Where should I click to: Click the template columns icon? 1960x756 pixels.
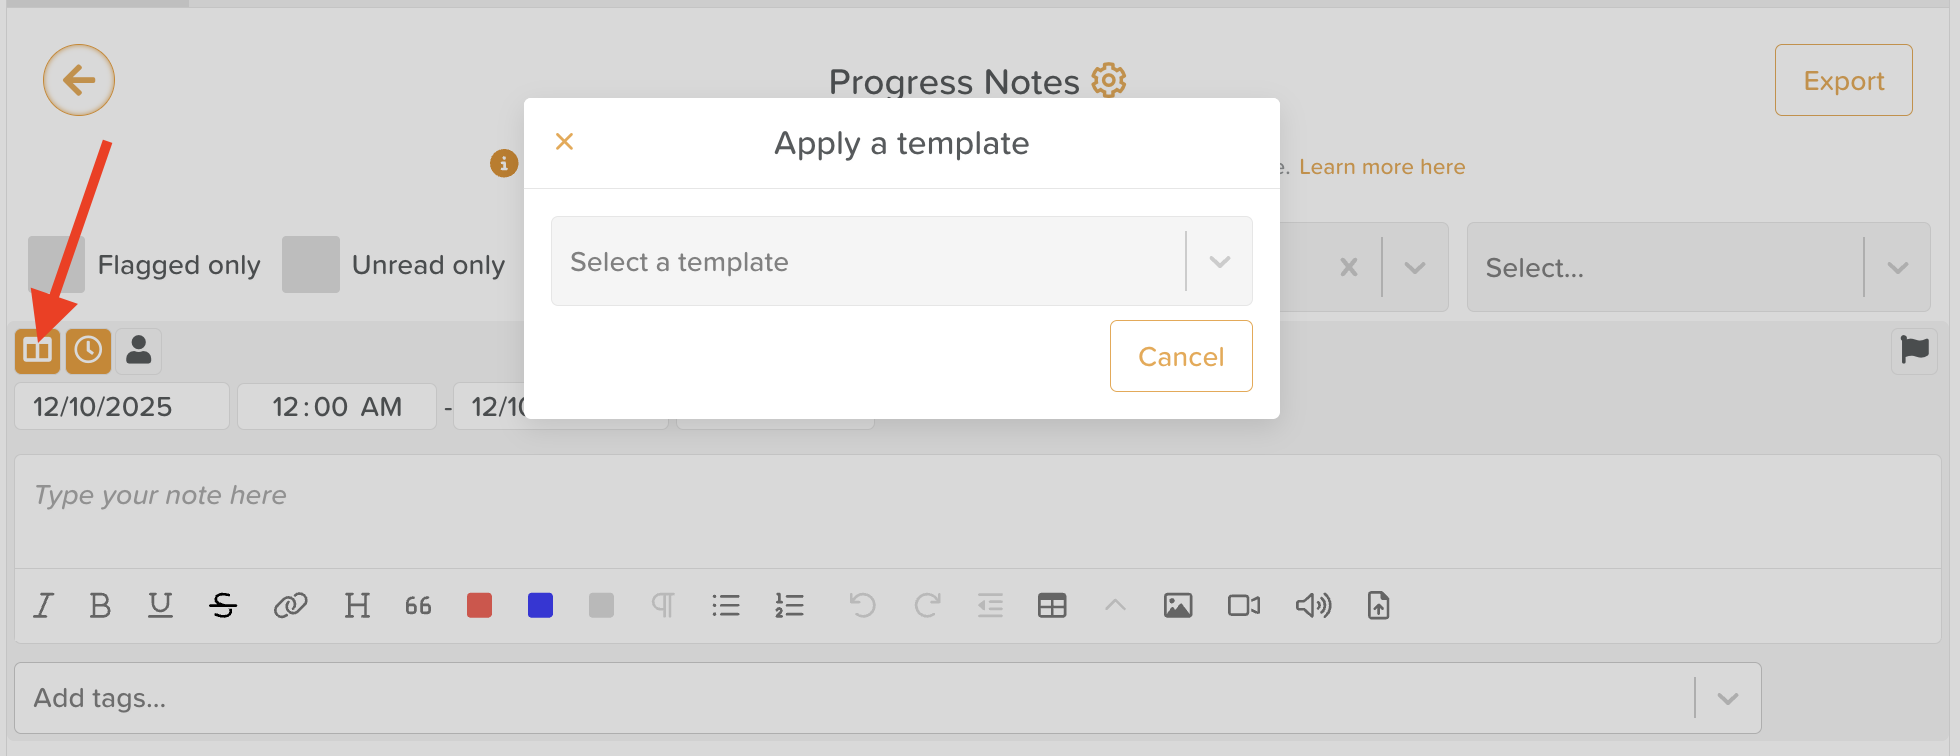coord(38,351)
